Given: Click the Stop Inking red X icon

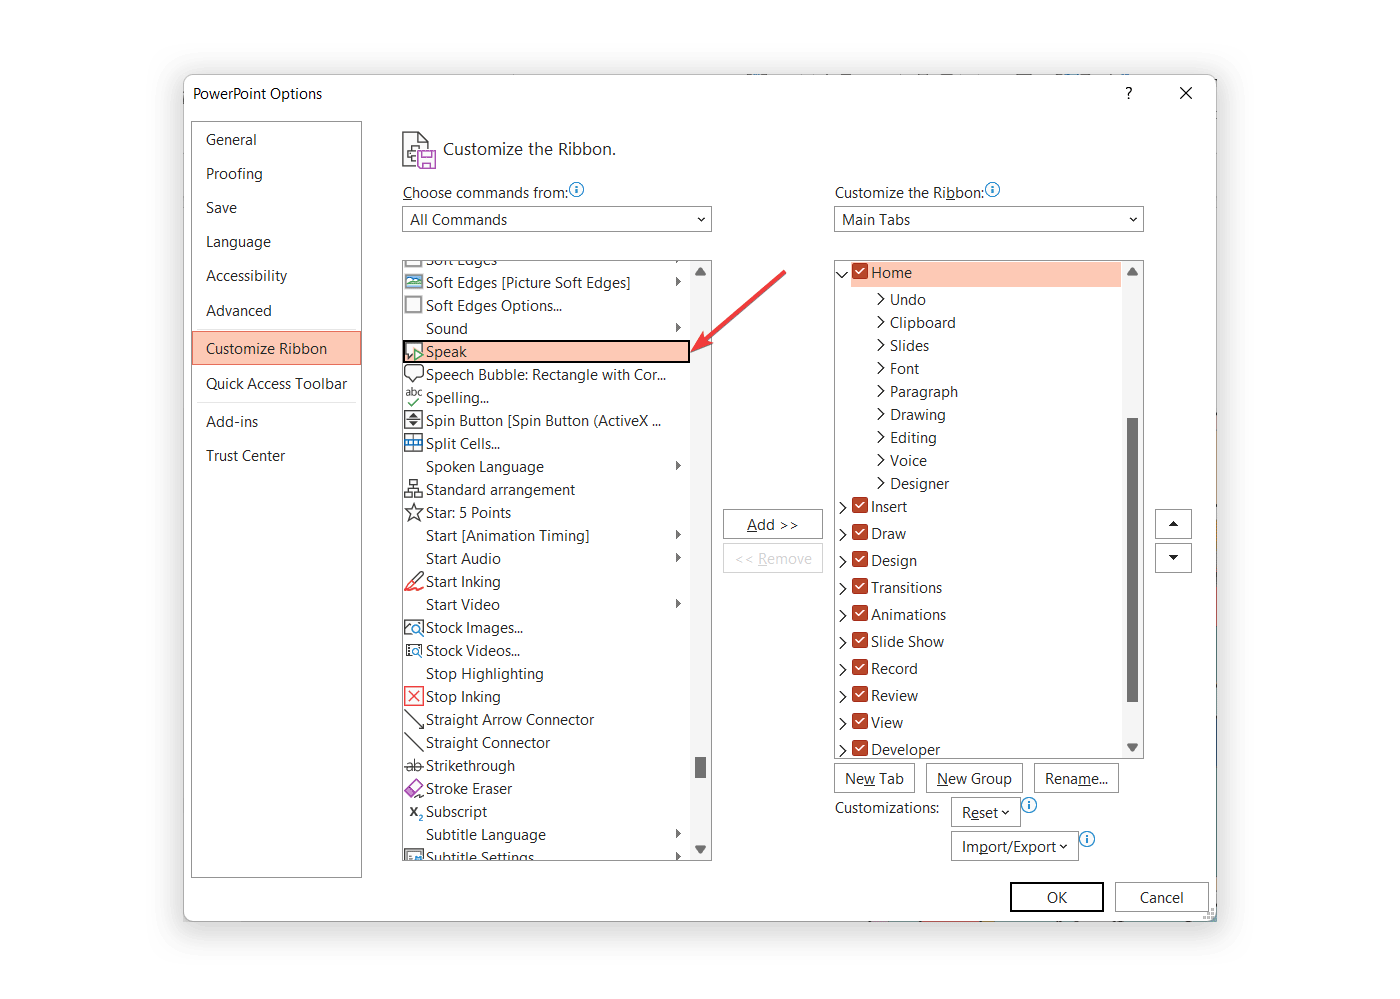Looking at the screenshot, I should tap(413, 696).
